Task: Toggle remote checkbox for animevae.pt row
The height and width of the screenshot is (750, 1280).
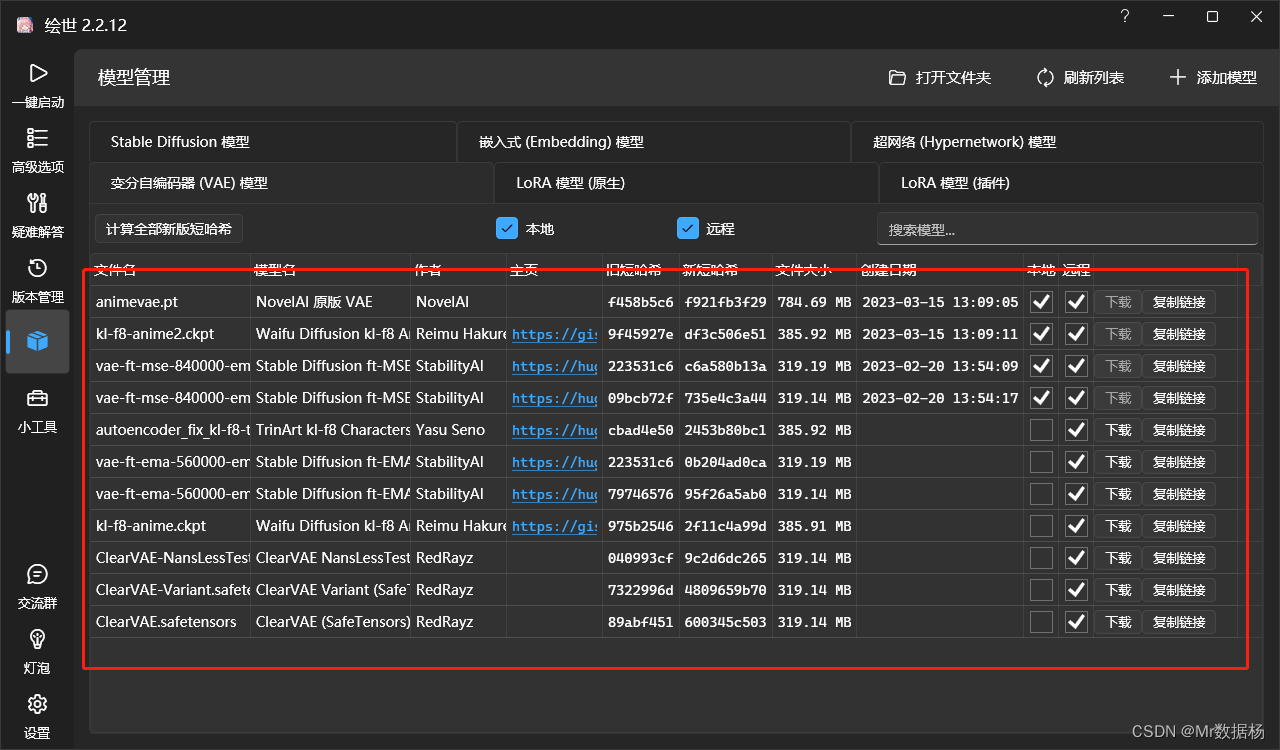Action: [1076, 302]
